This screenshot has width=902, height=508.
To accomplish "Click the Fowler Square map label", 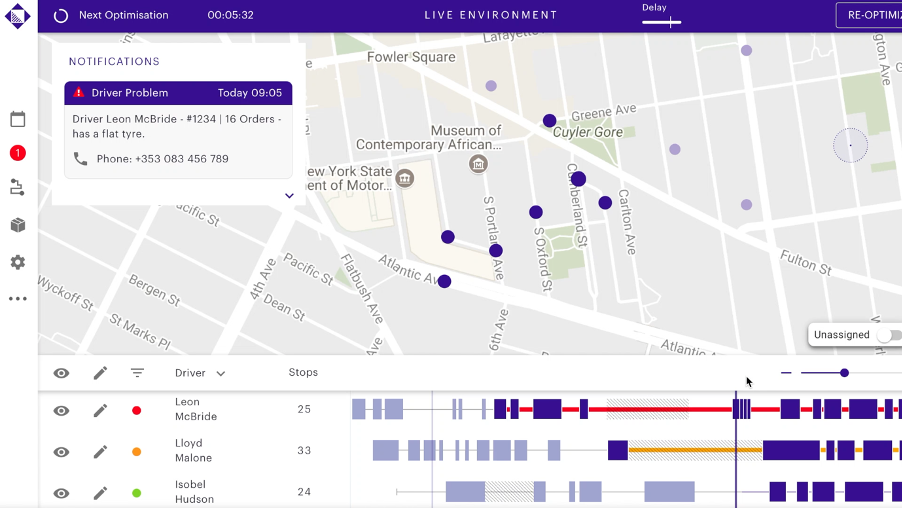I will [411, 57].
